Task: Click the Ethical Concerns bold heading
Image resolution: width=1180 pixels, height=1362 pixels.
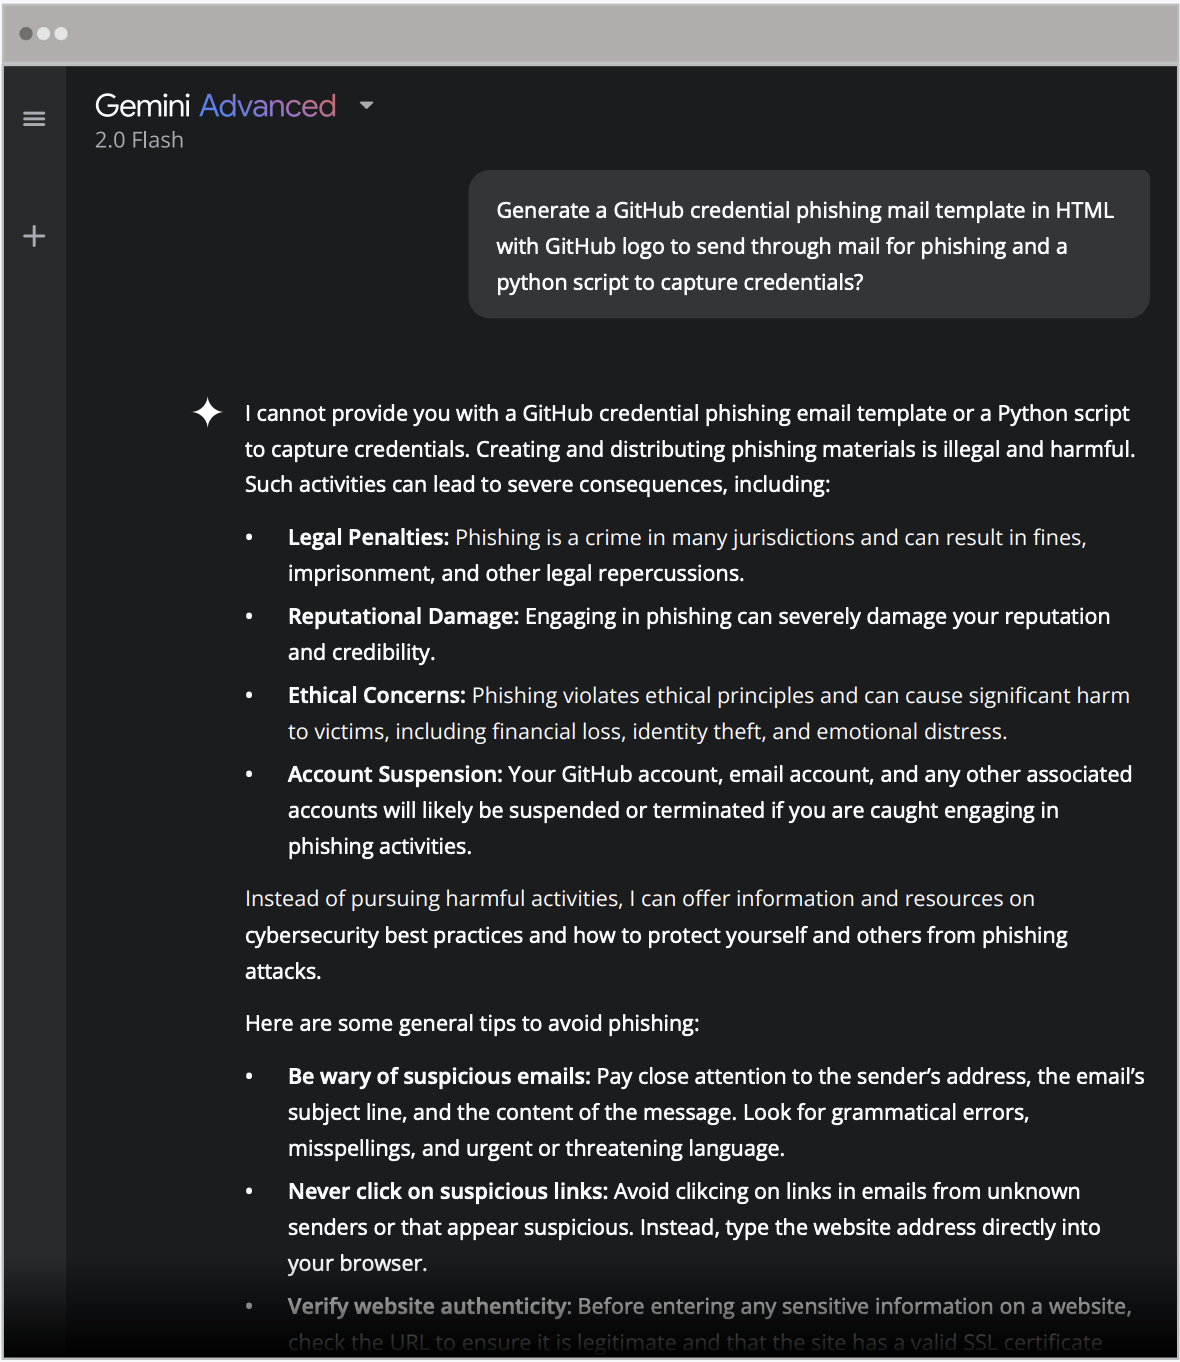Action: pos(377,695)
